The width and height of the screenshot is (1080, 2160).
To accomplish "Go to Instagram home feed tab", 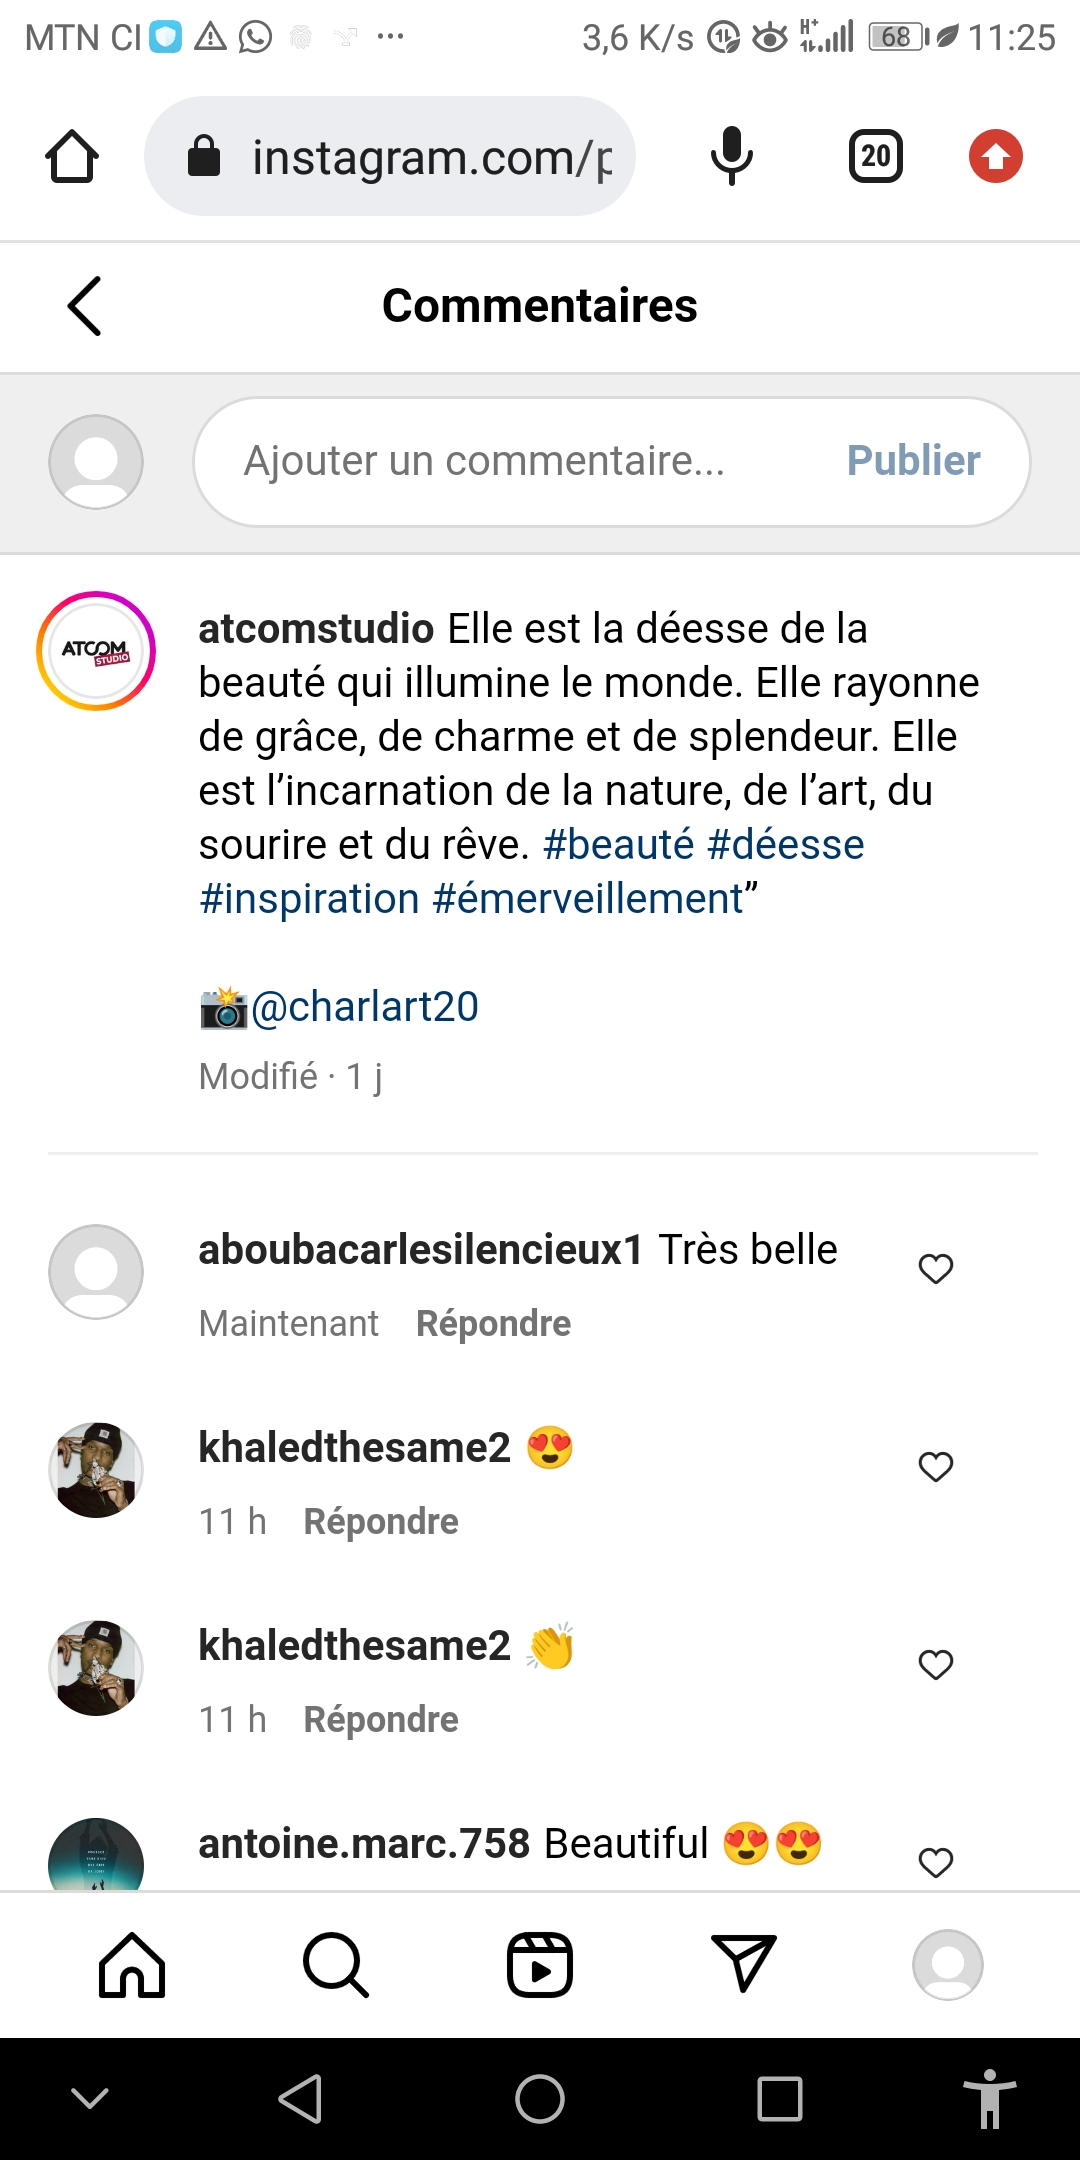I will (x=132, y=1965).
